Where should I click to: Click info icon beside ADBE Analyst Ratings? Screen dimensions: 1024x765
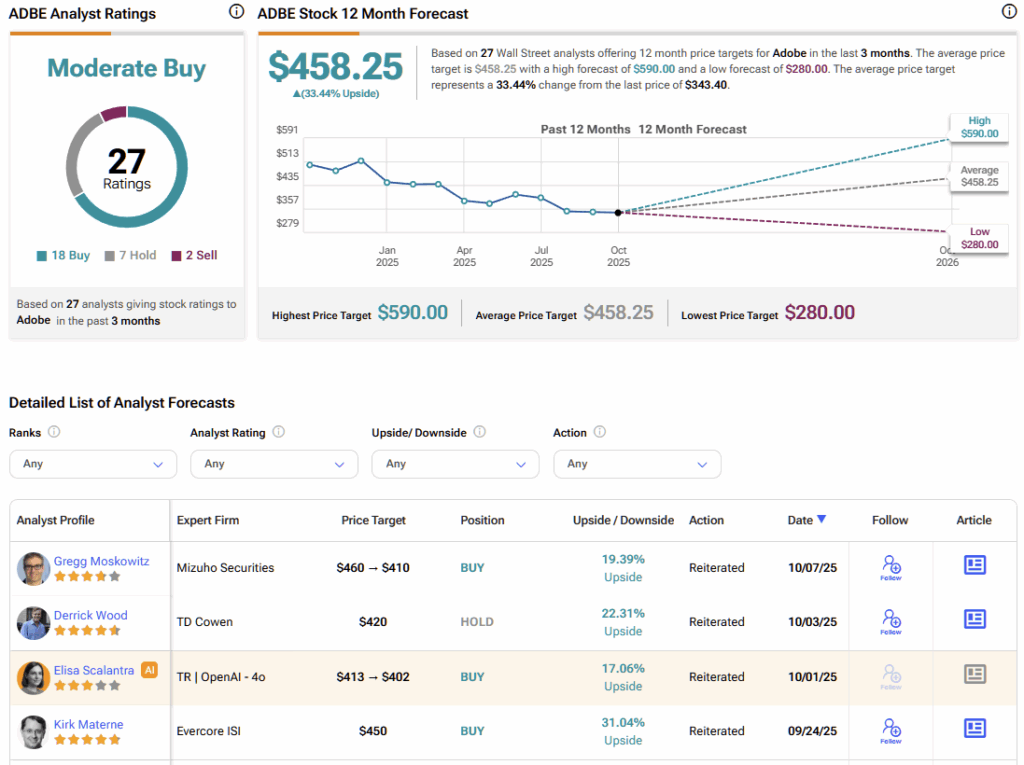tap(236, 12)
